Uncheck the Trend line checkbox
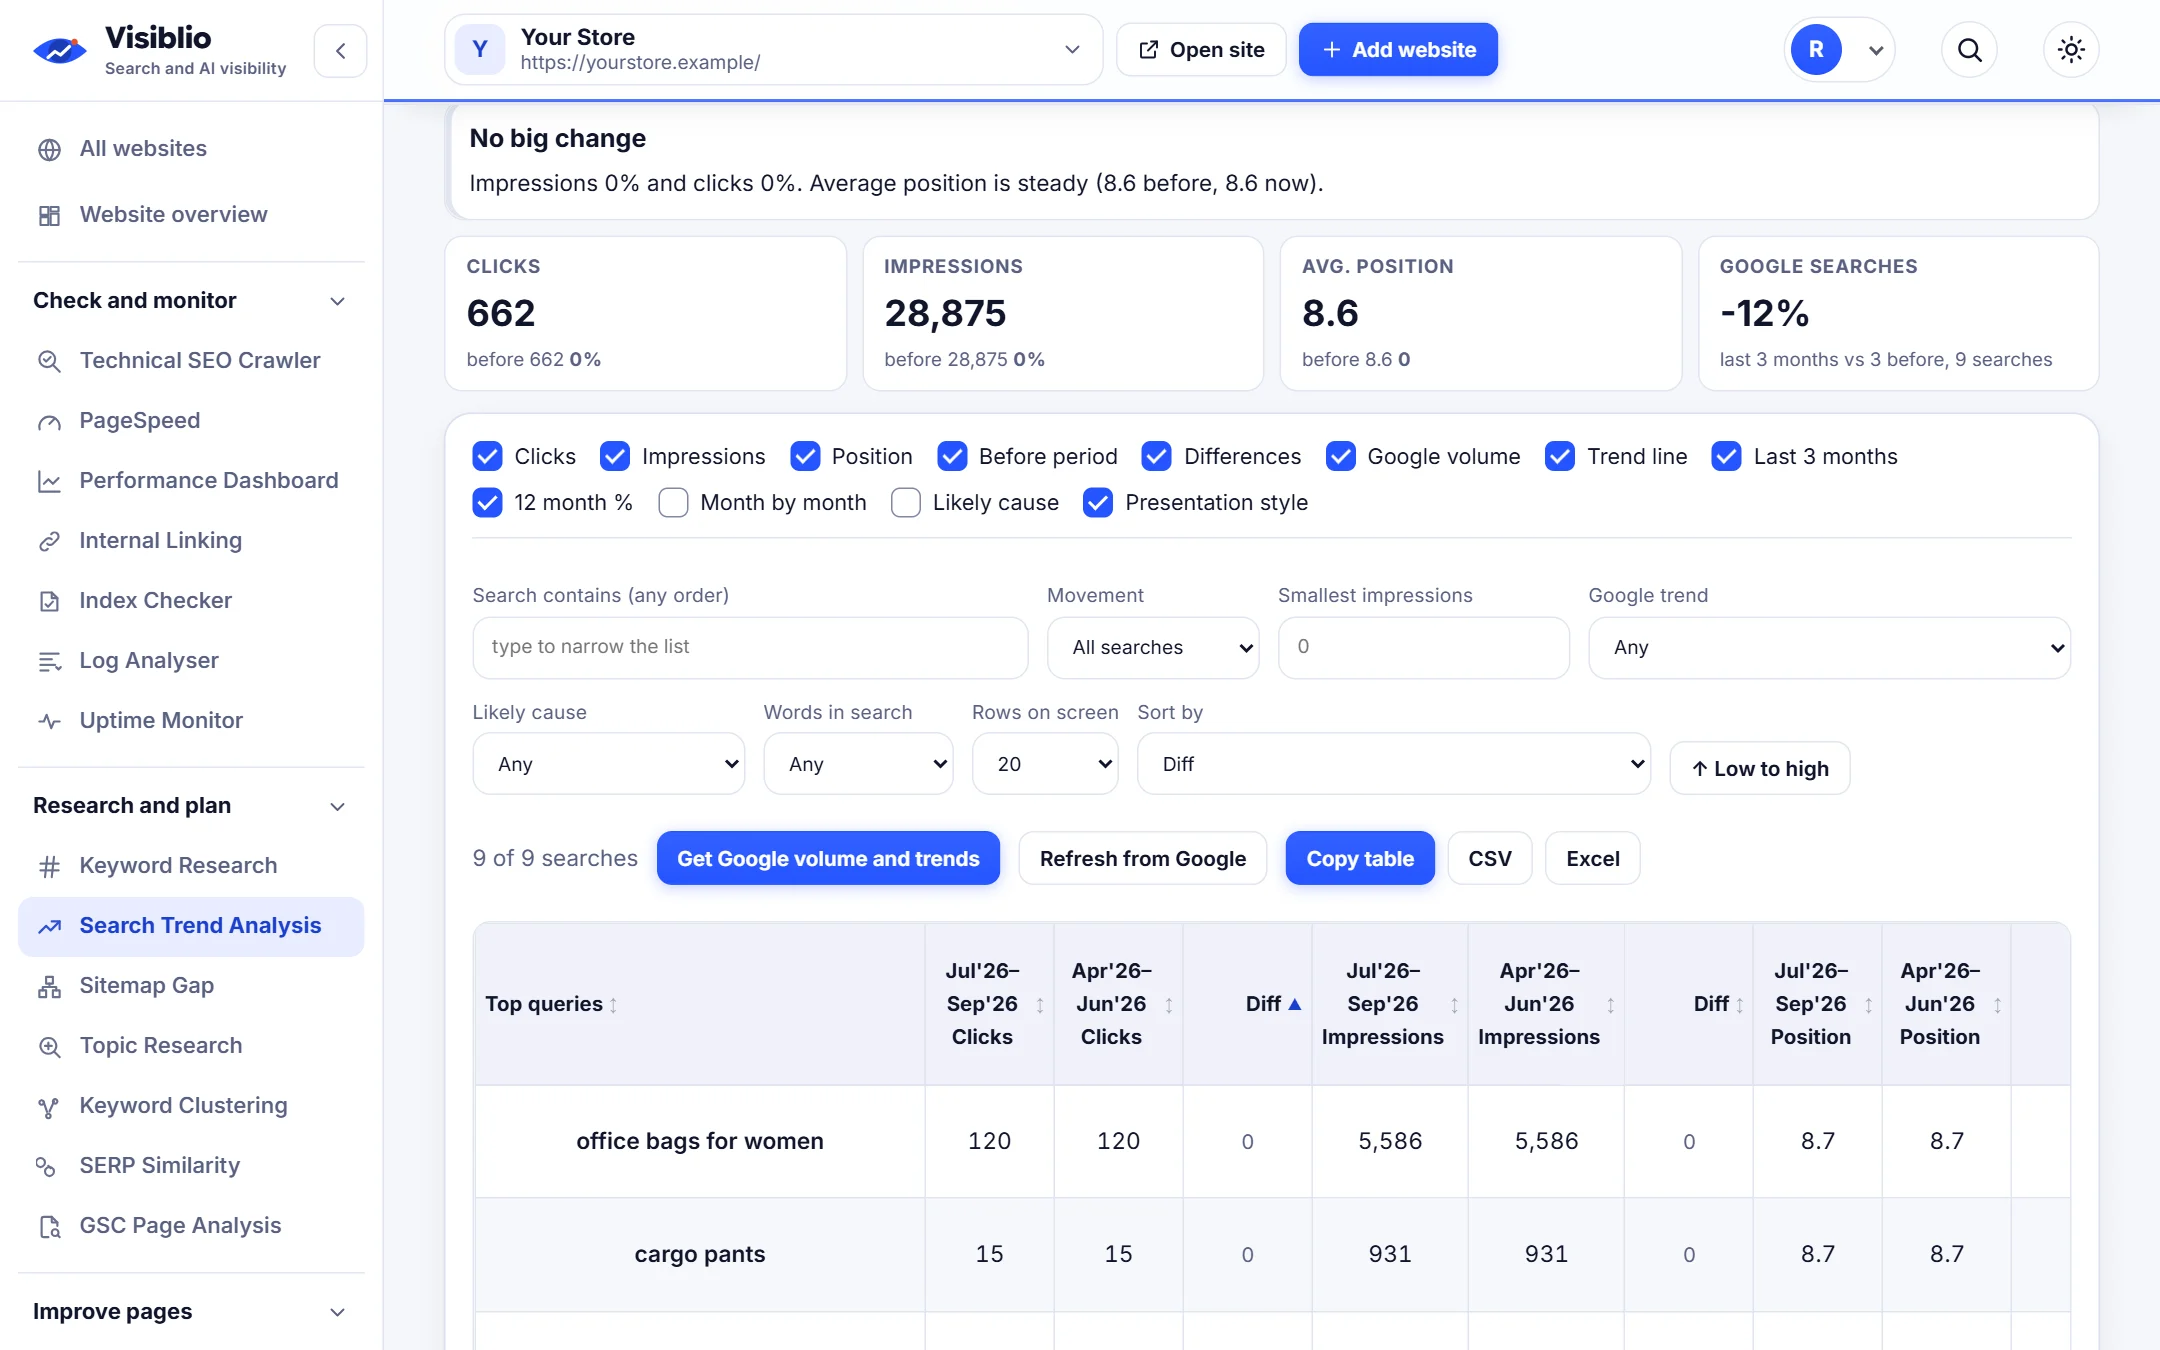This screenshot has width=2160, height=1350. [x=1560, y=457]
